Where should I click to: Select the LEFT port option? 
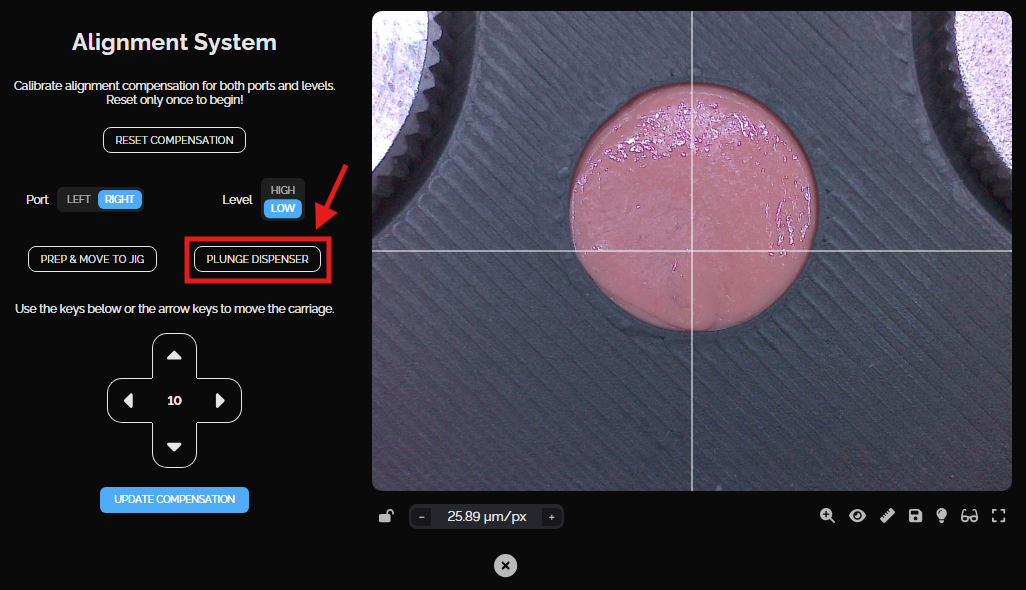tap(78, 199)
